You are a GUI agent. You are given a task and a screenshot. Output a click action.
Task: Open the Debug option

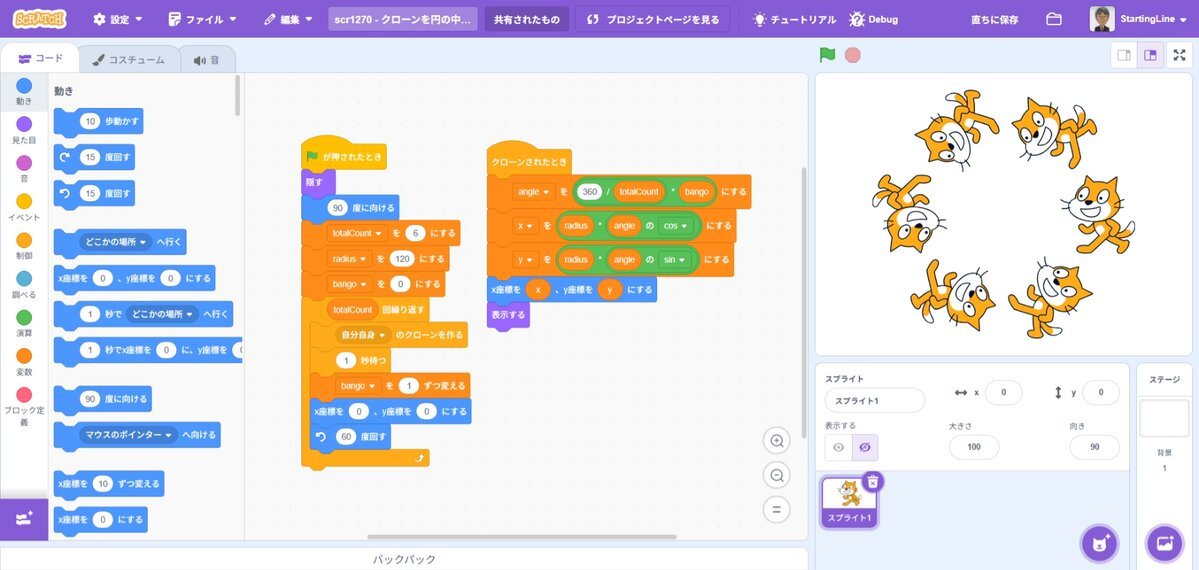click(x=874, y=19)
